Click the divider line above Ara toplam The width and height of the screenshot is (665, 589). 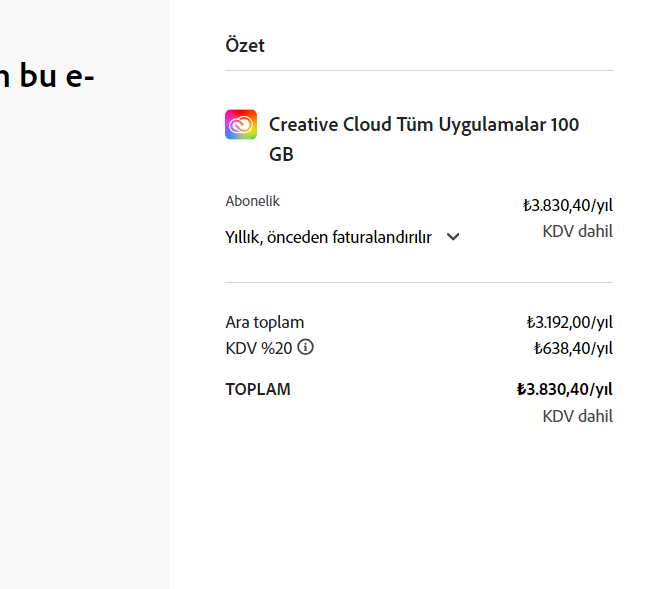[419, 282]
